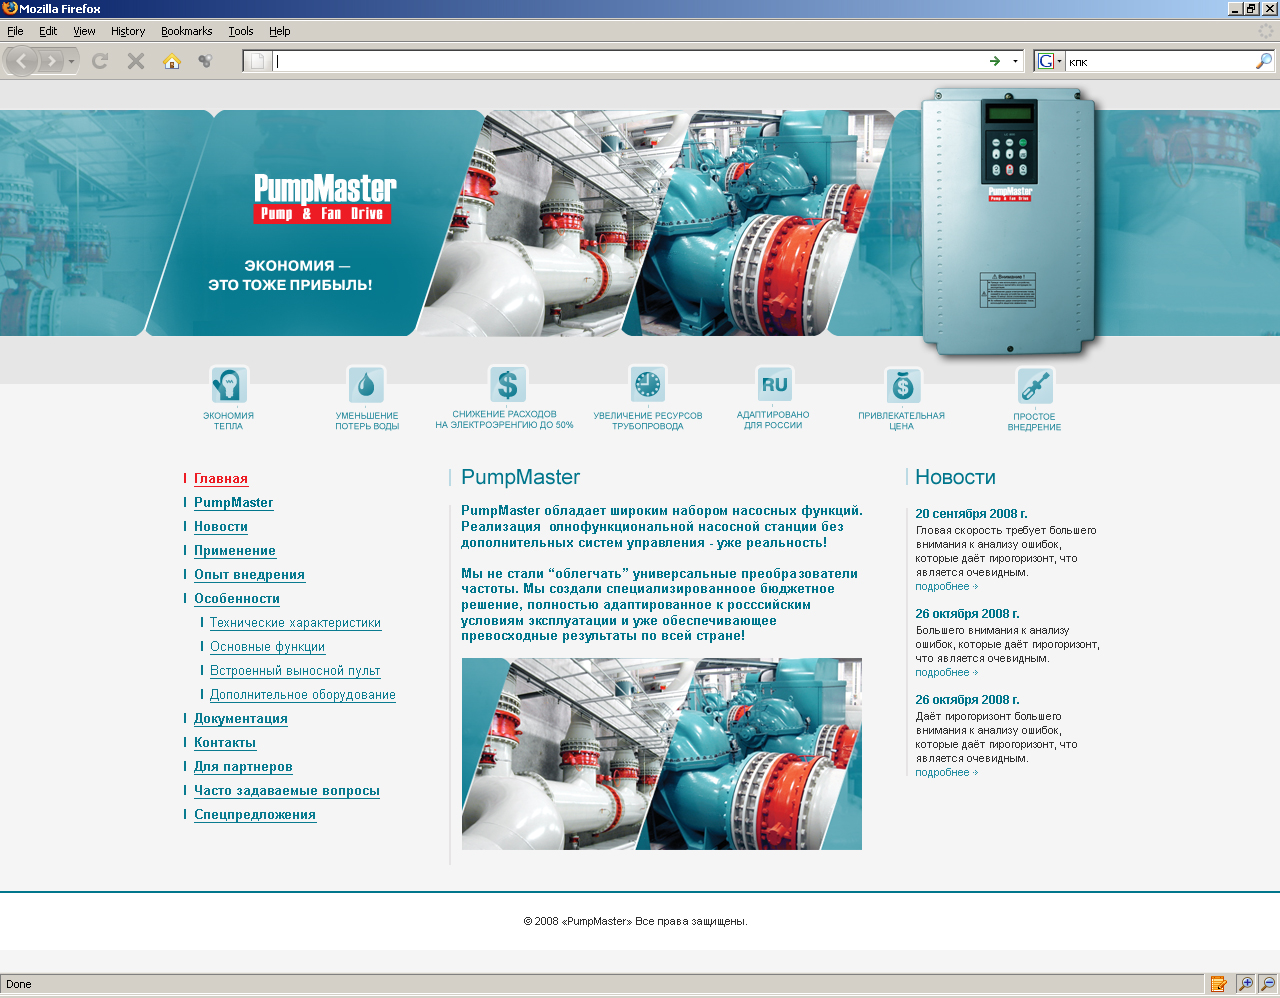The image size is (1280, 998).
Task: Open the Help menu
Action: pos(280,31)
